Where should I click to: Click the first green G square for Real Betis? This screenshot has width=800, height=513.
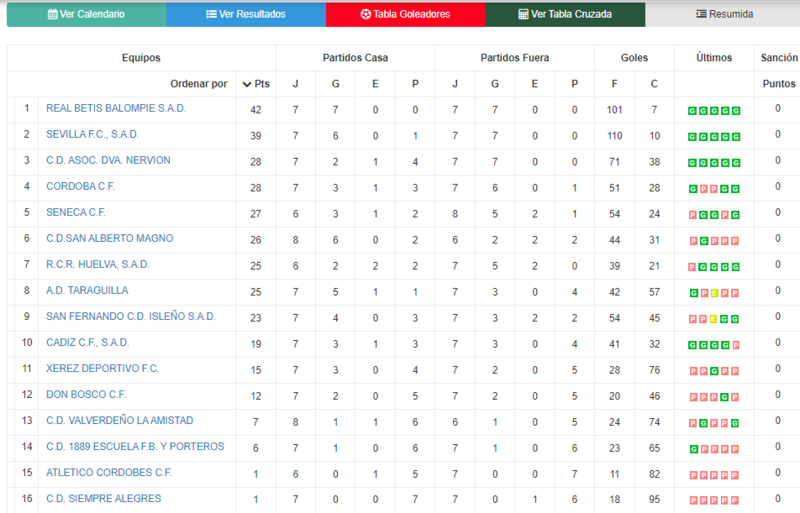(x=692, y=111)
